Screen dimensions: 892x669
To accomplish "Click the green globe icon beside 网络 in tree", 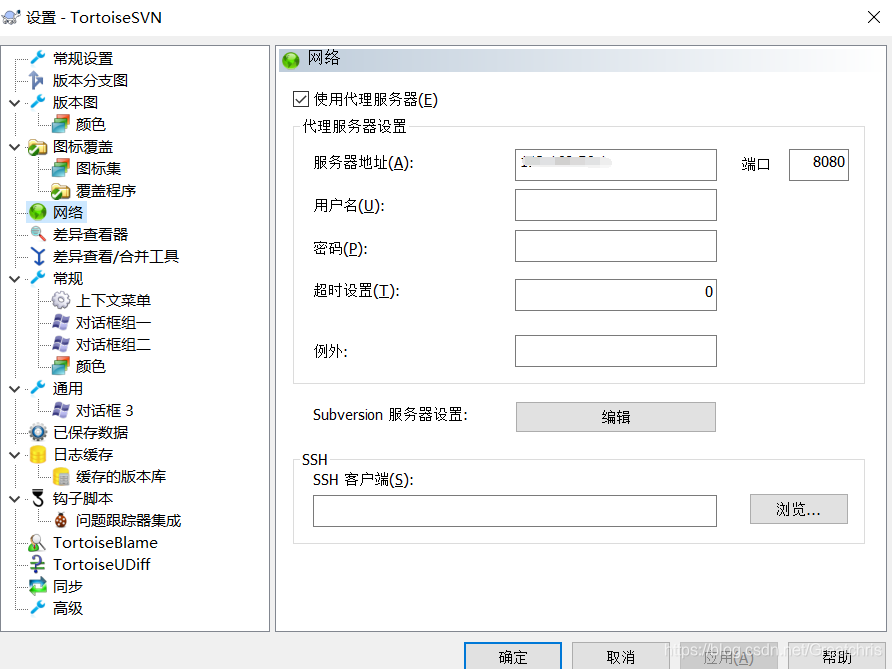I will pos(38,212).
